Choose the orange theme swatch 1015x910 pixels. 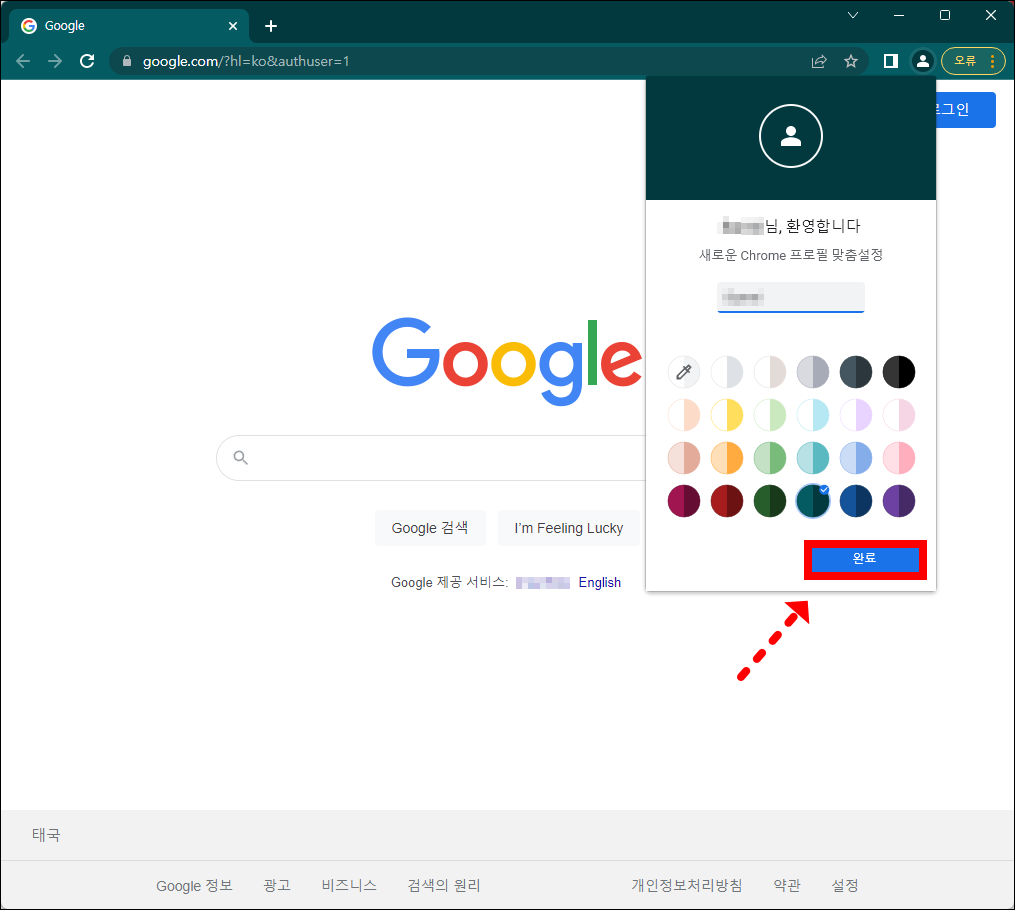click(x=727, y=458)
